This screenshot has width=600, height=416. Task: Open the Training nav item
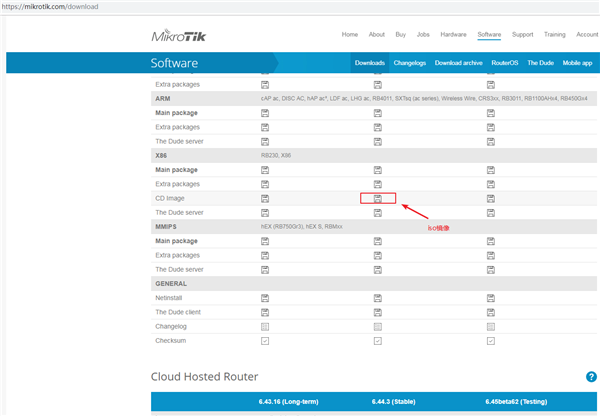pos(555,34)
